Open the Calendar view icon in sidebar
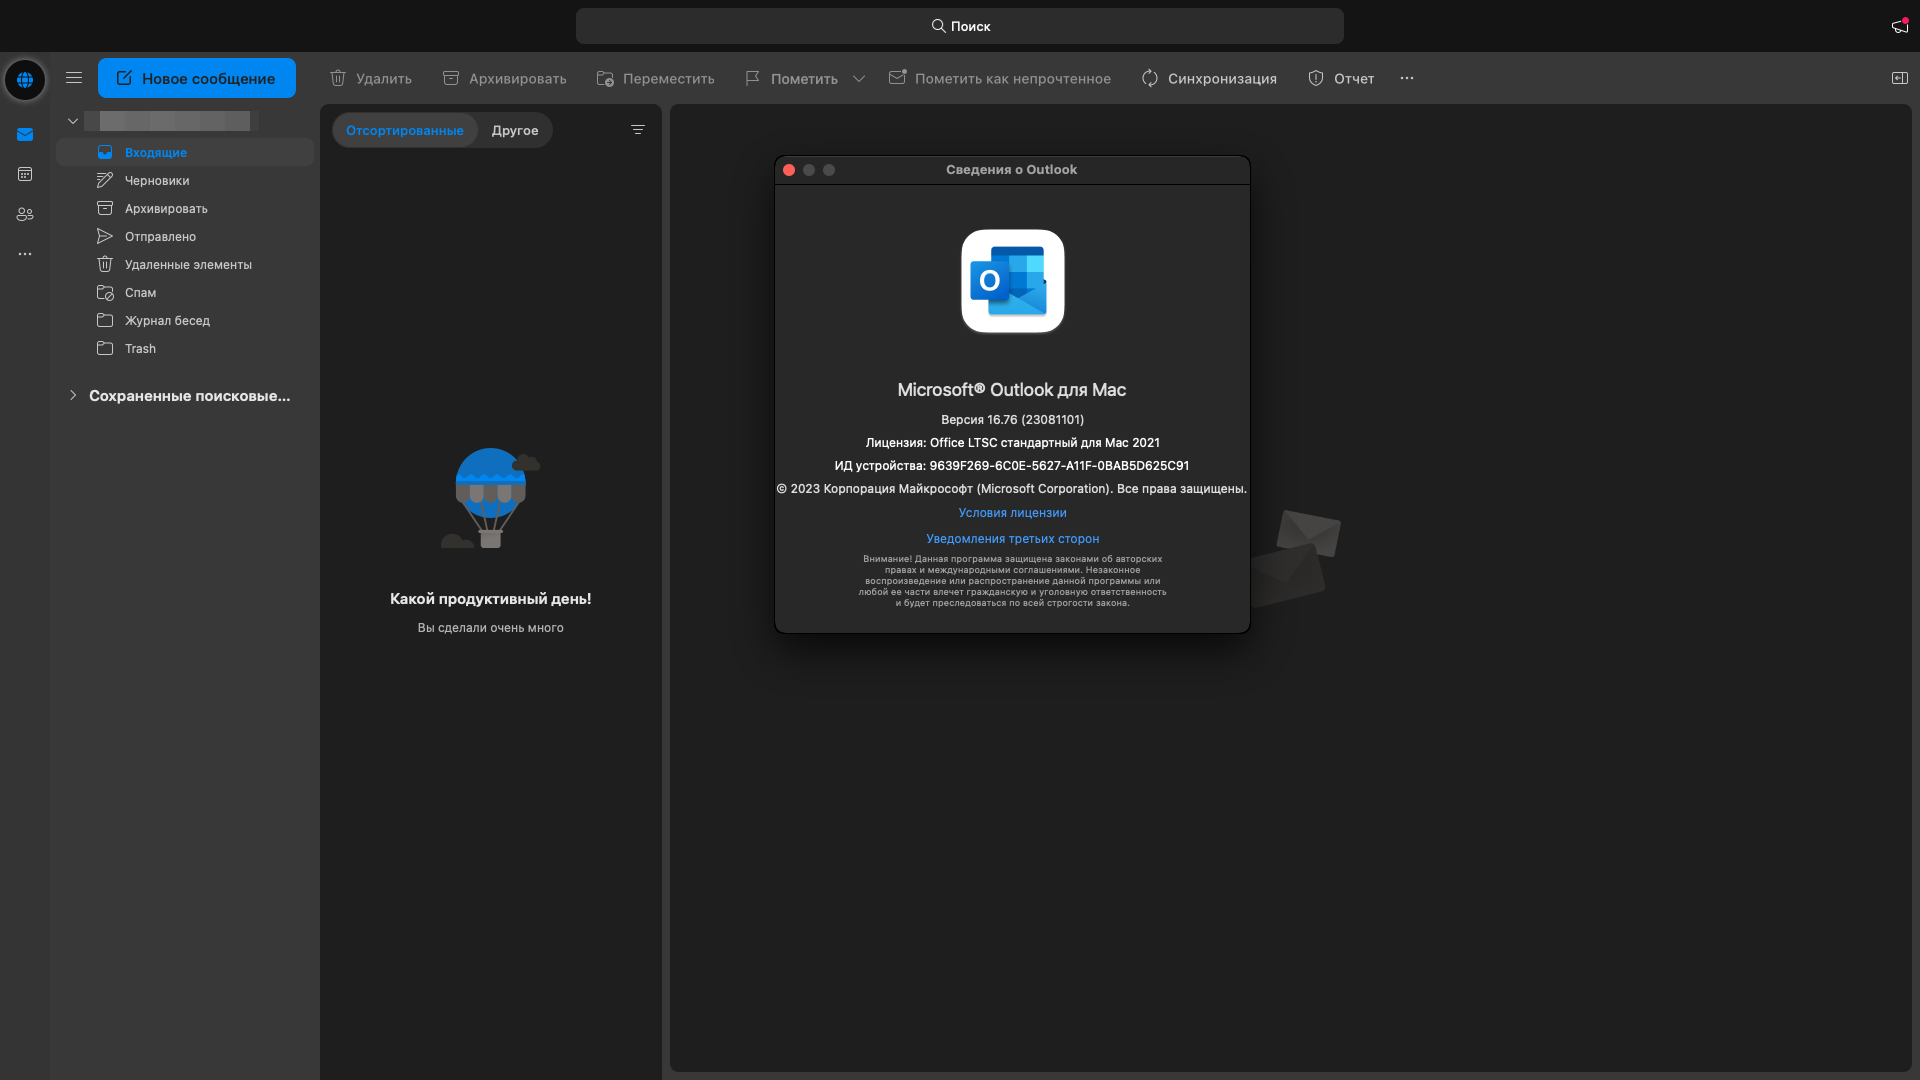This screenshot has height=1080, width=1920. point(25,174)
